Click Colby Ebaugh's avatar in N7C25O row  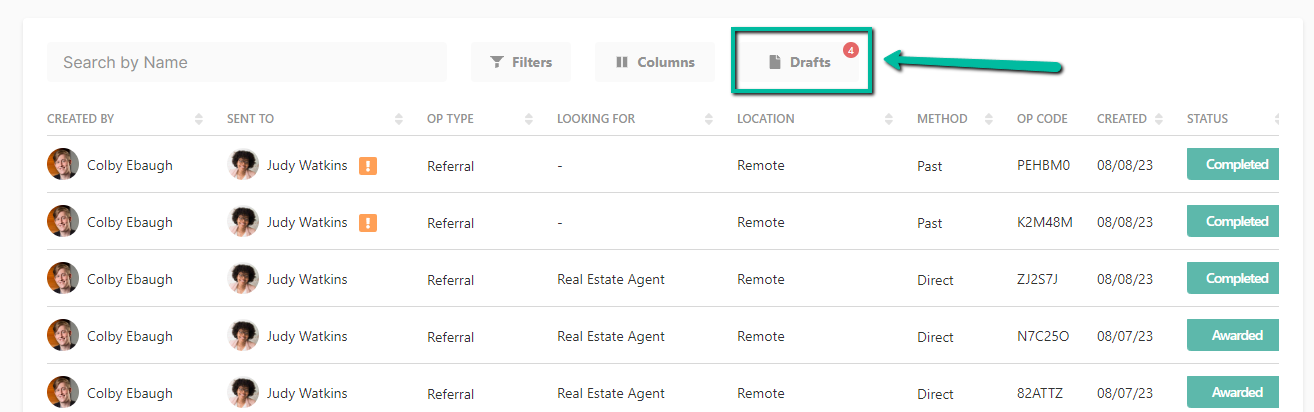click(x=63, y=336)
